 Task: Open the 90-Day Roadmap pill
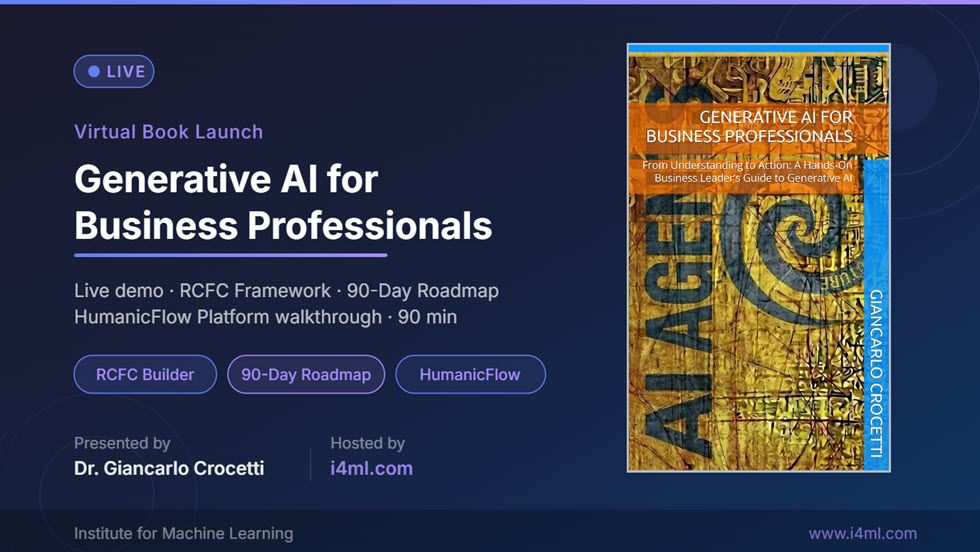pos(306,374)
